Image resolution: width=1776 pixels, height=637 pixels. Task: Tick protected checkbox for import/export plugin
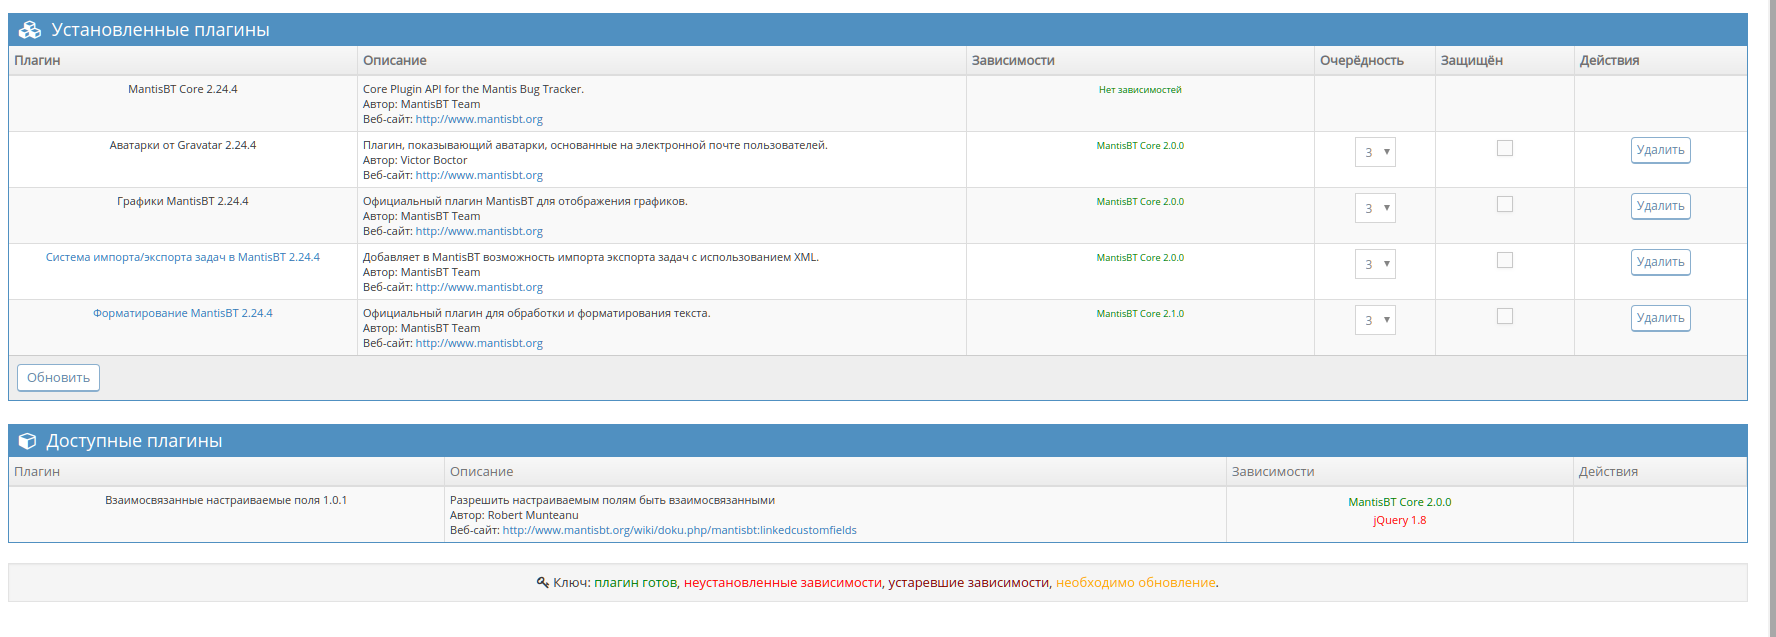1504,260
